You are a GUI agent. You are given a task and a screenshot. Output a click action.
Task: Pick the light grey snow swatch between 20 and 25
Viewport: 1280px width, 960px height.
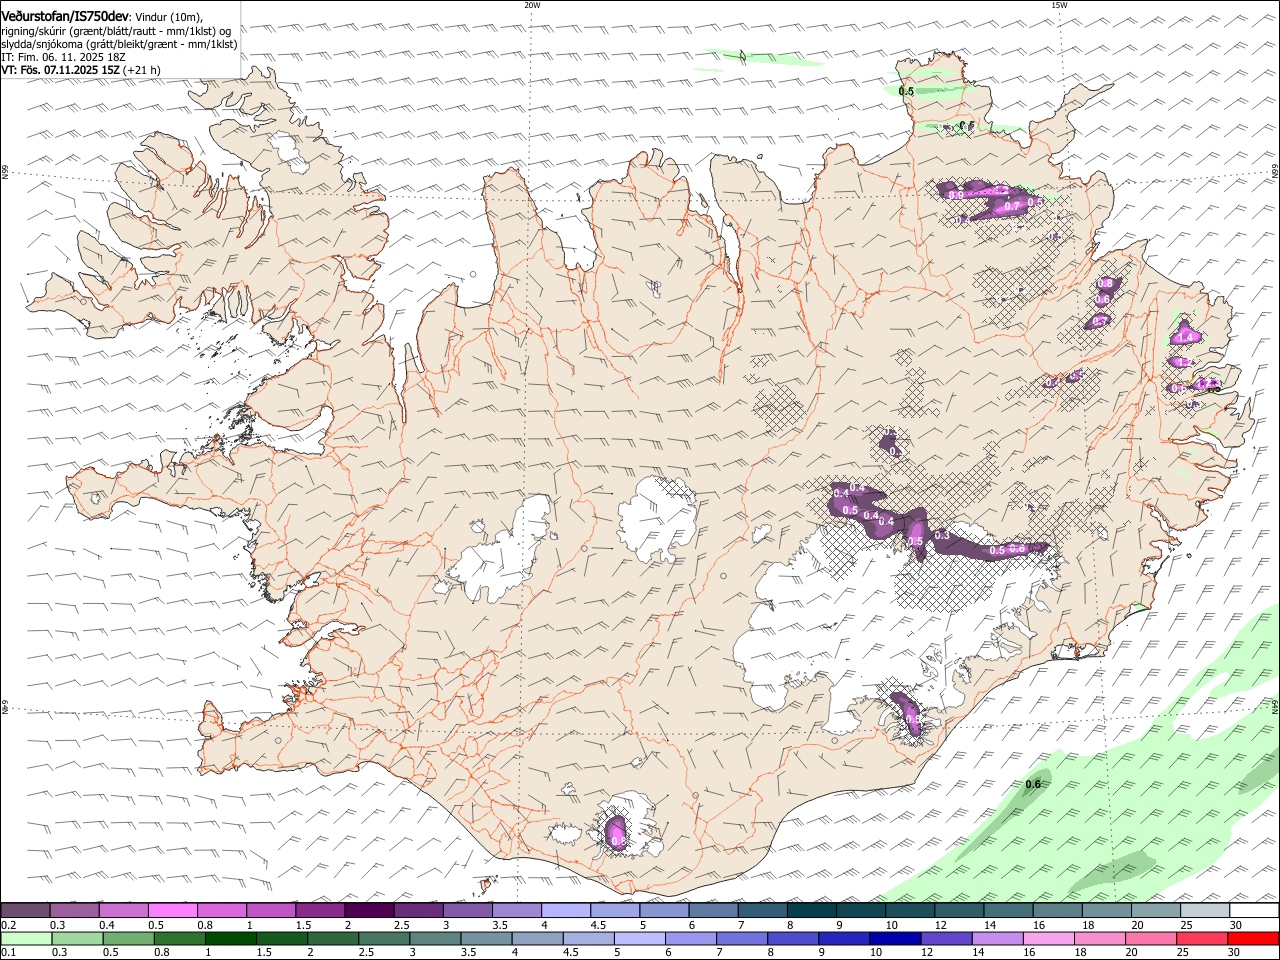pos(1156,910)
